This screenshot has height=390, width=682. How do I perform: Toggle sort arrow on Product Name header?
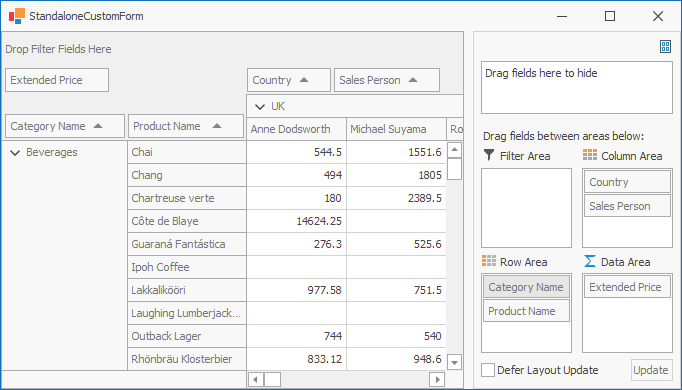[x=217, y=126]
